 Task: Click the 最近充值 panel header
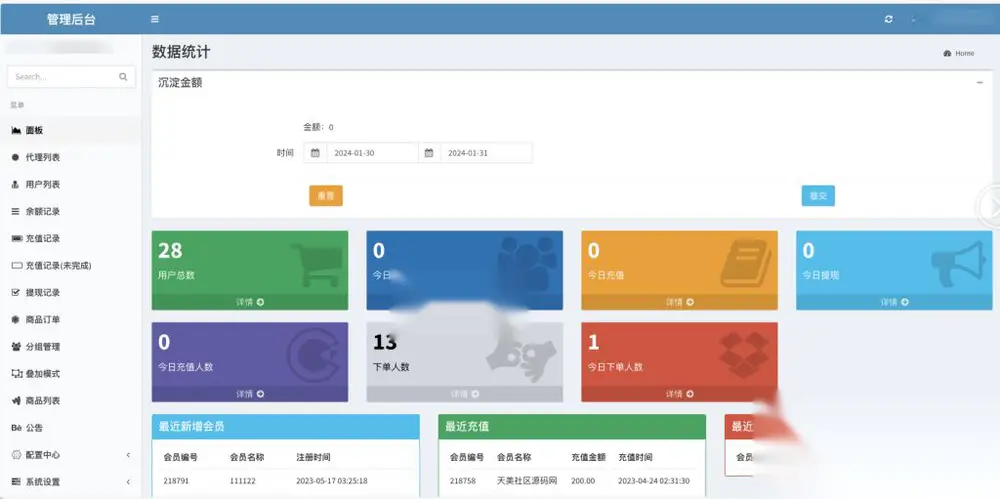click(572, 426)
